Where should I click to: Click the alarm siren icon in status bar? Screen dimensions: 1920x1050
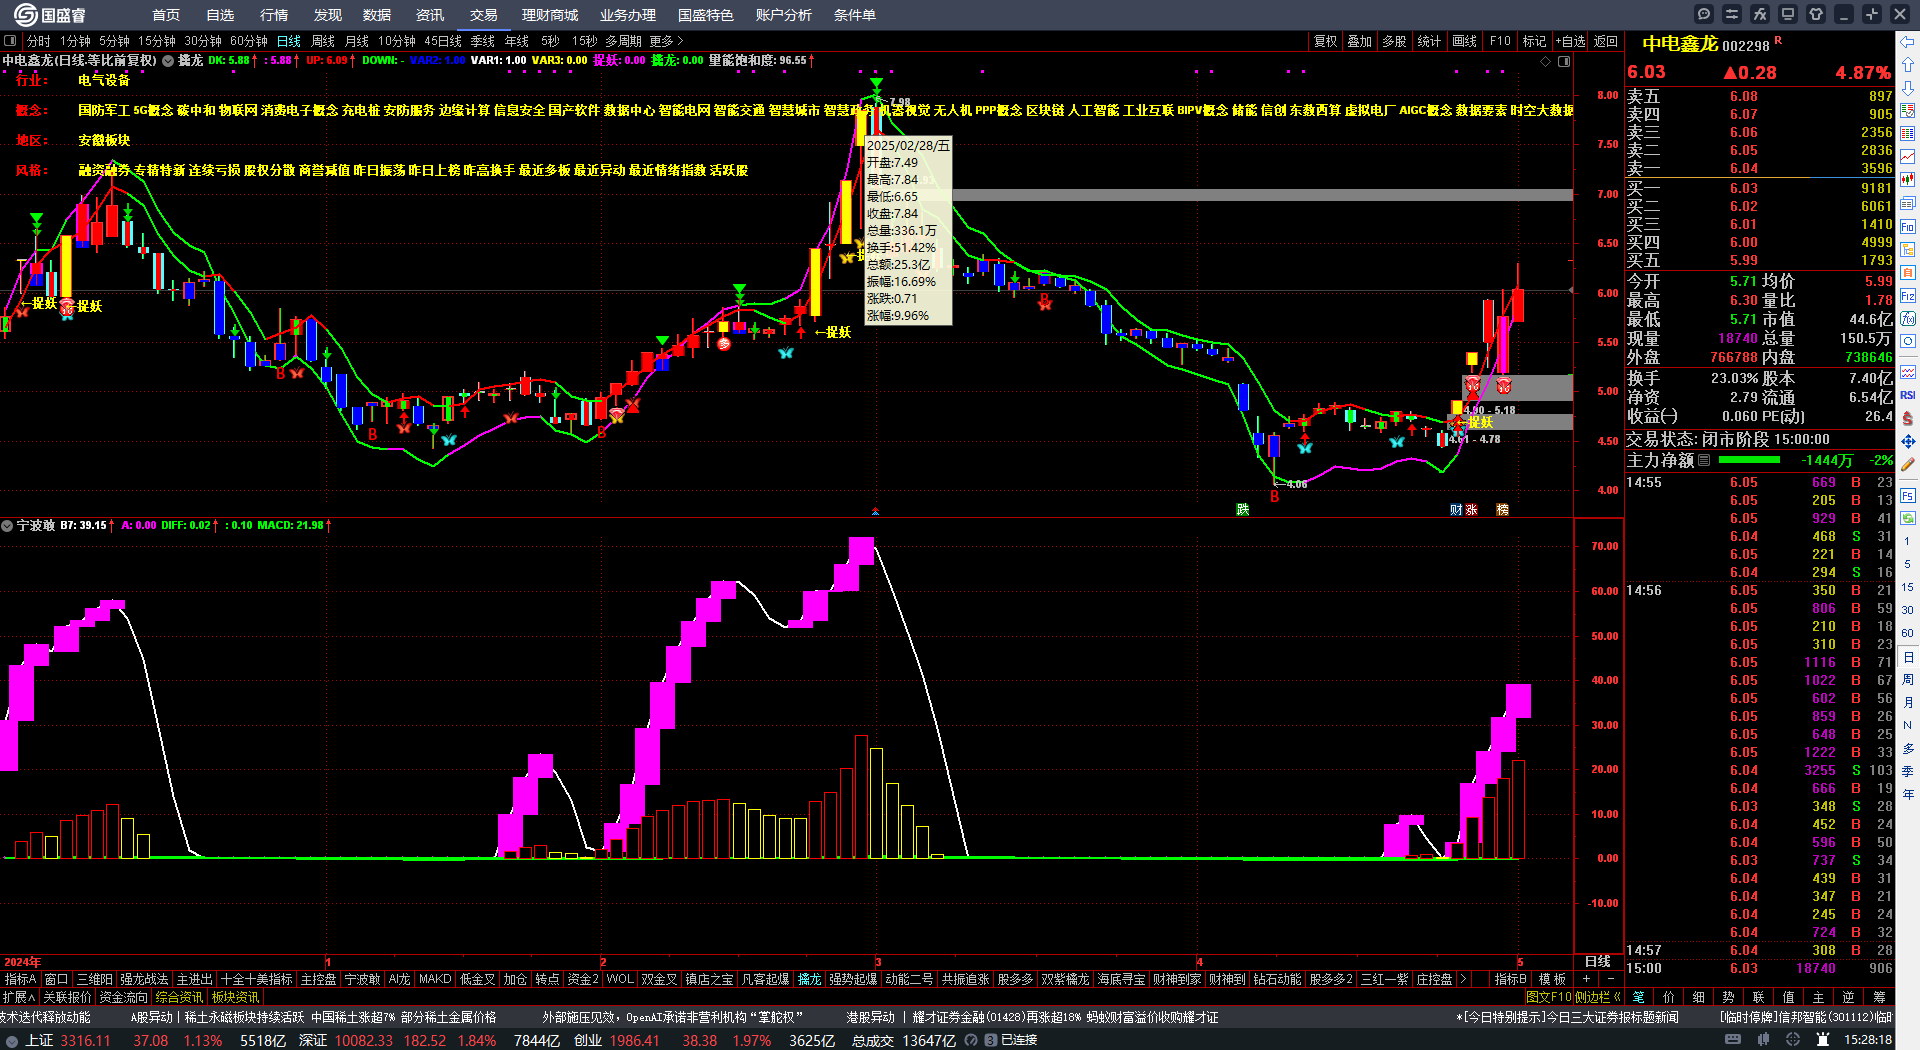[x=1825, y=1040]
